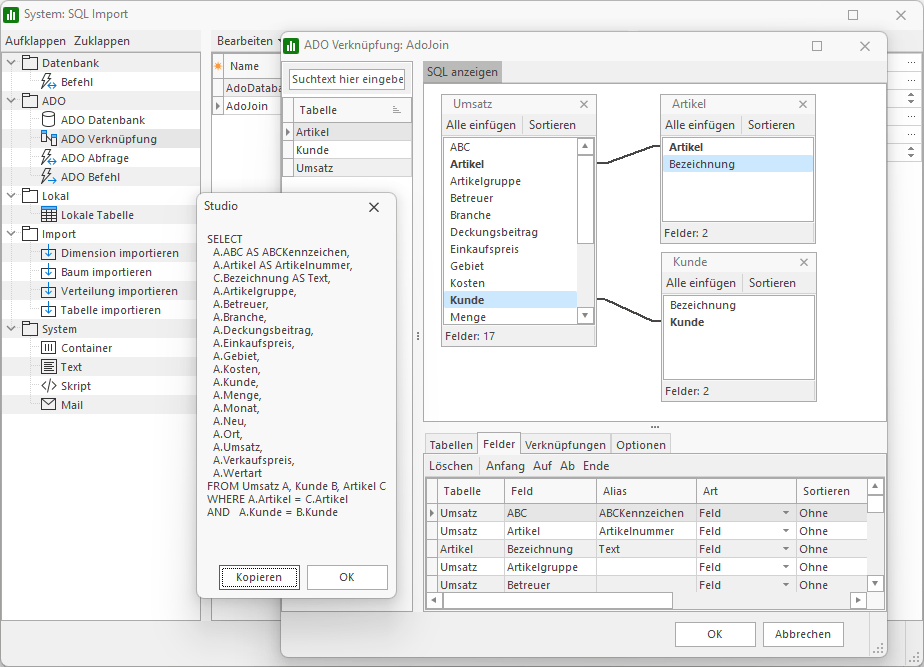924x667 pixels.
Task: Select the ADO Verknüpfung join icon
Action: point(49,139)
